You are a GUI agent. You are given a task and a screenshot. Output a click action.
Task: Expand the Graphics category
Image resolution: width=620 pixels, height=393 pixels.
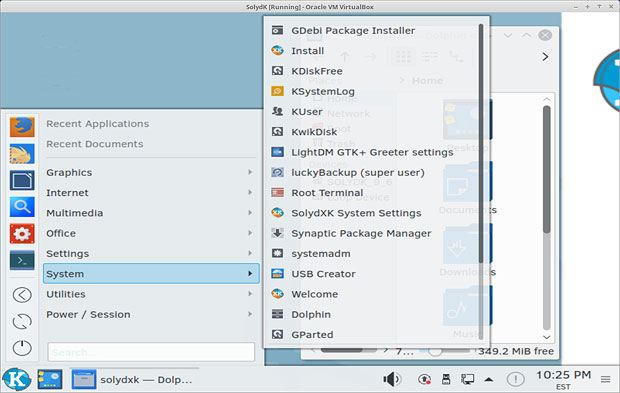point(151,172)
